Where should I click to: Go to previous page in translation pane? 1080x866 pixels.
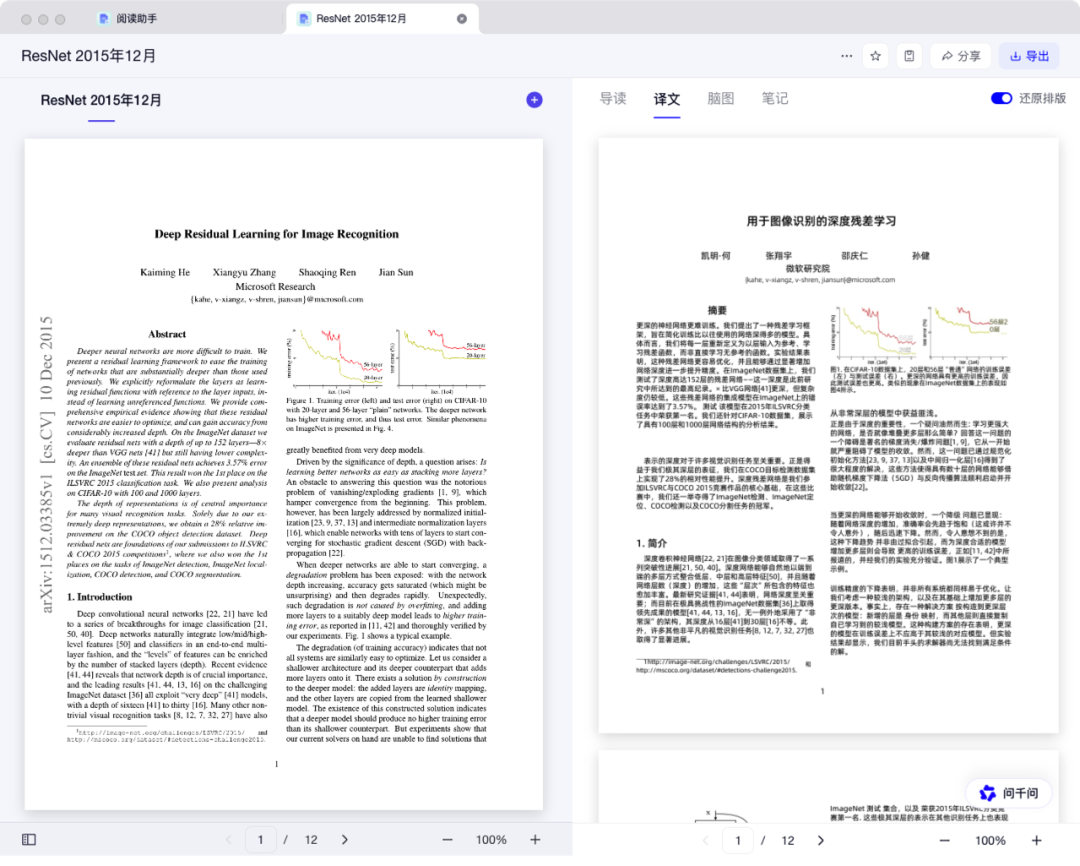706,841
